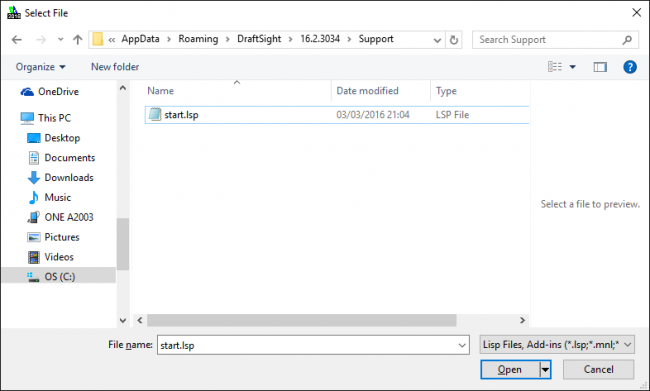The width and height of the screenshot is (650, 391).
Task: Open the view options dropdown arrow
Action: (x=572, y=67)
